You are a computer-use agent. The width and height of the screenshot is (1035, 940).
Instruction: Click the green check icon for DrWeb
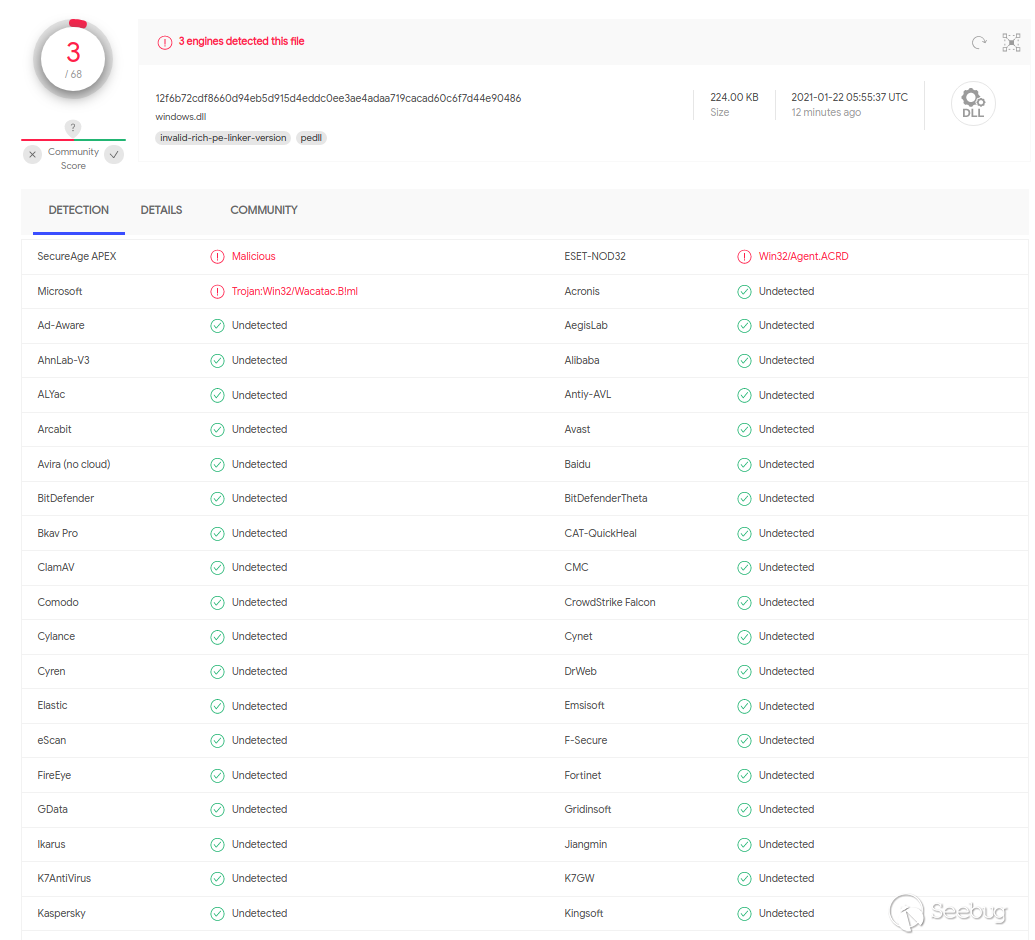pyautogui.click(x=744, y=672)
